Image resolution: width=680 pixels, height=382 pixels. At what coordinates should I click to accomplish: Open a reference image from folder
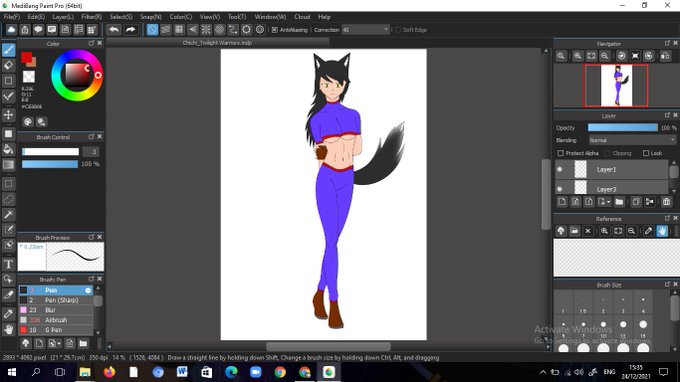coord(575,231)
